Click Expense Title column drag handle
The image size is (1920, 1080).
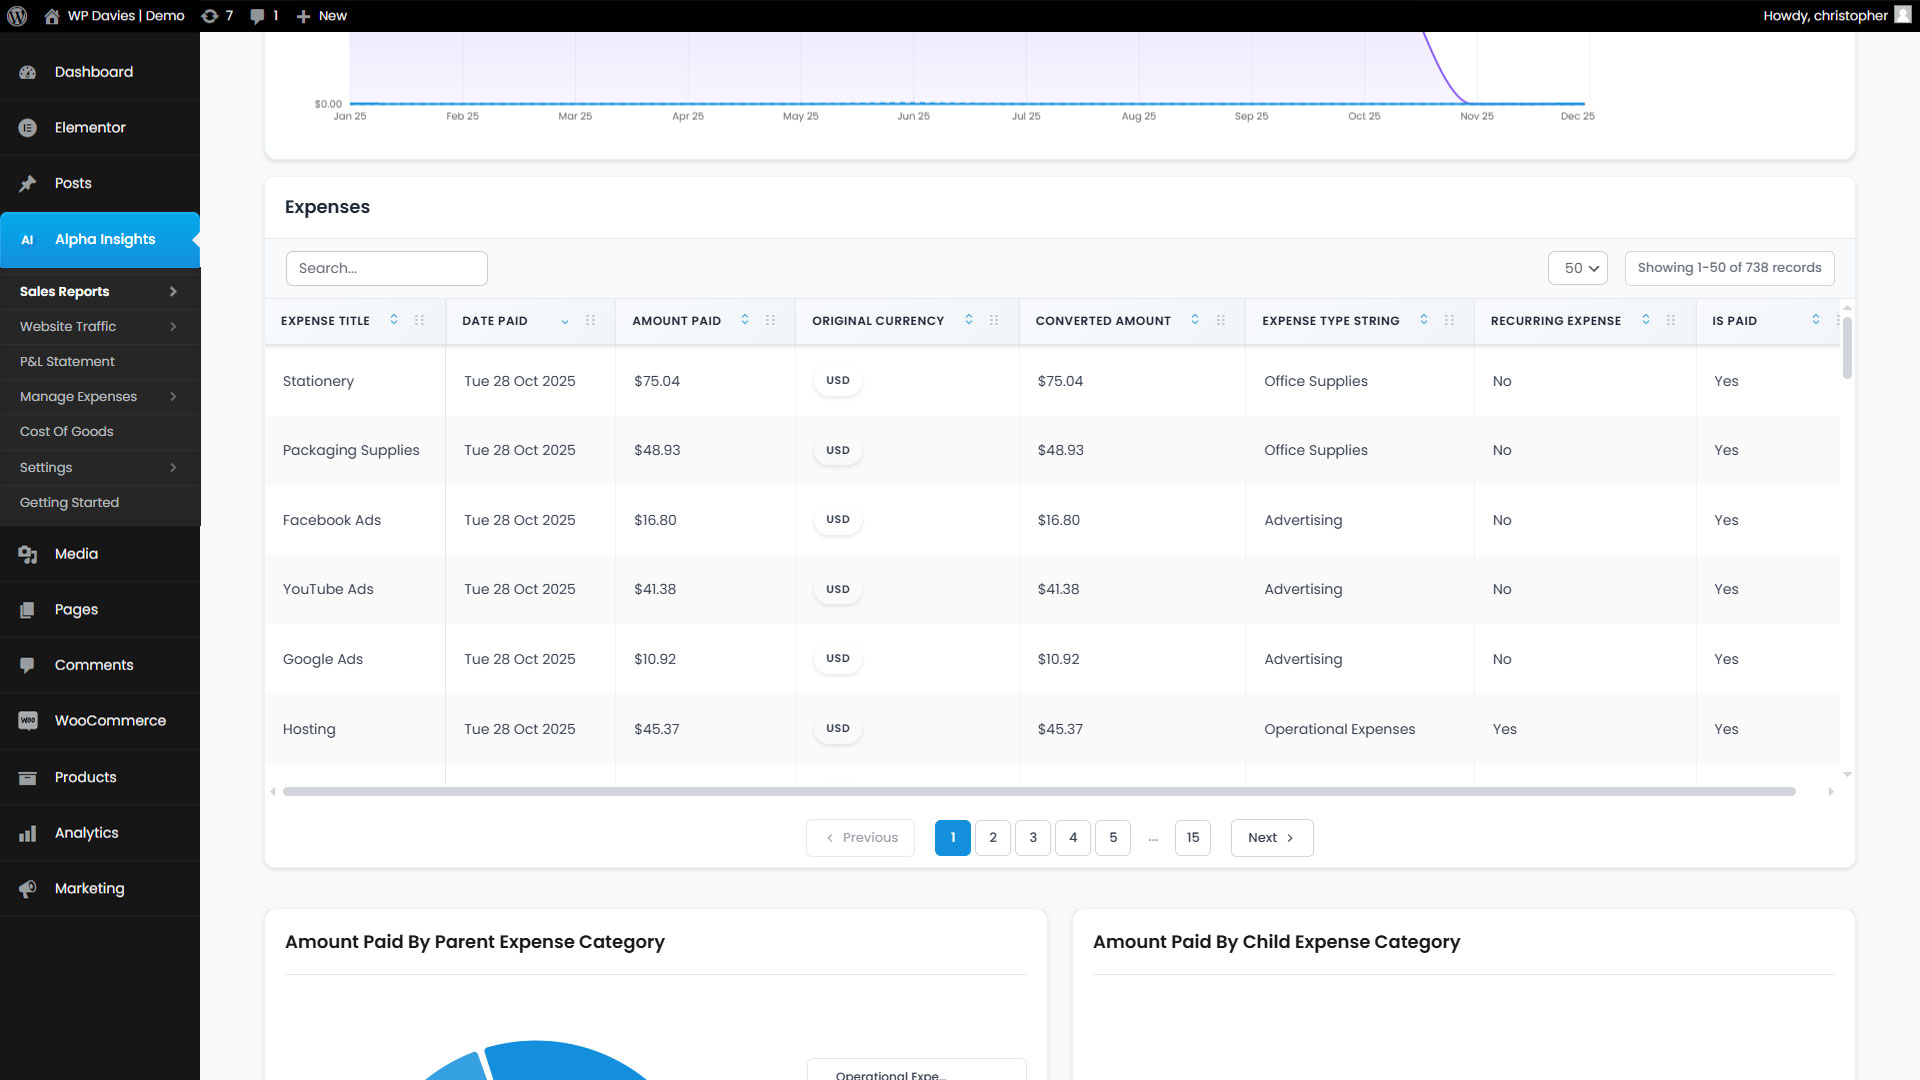[420, 320]
